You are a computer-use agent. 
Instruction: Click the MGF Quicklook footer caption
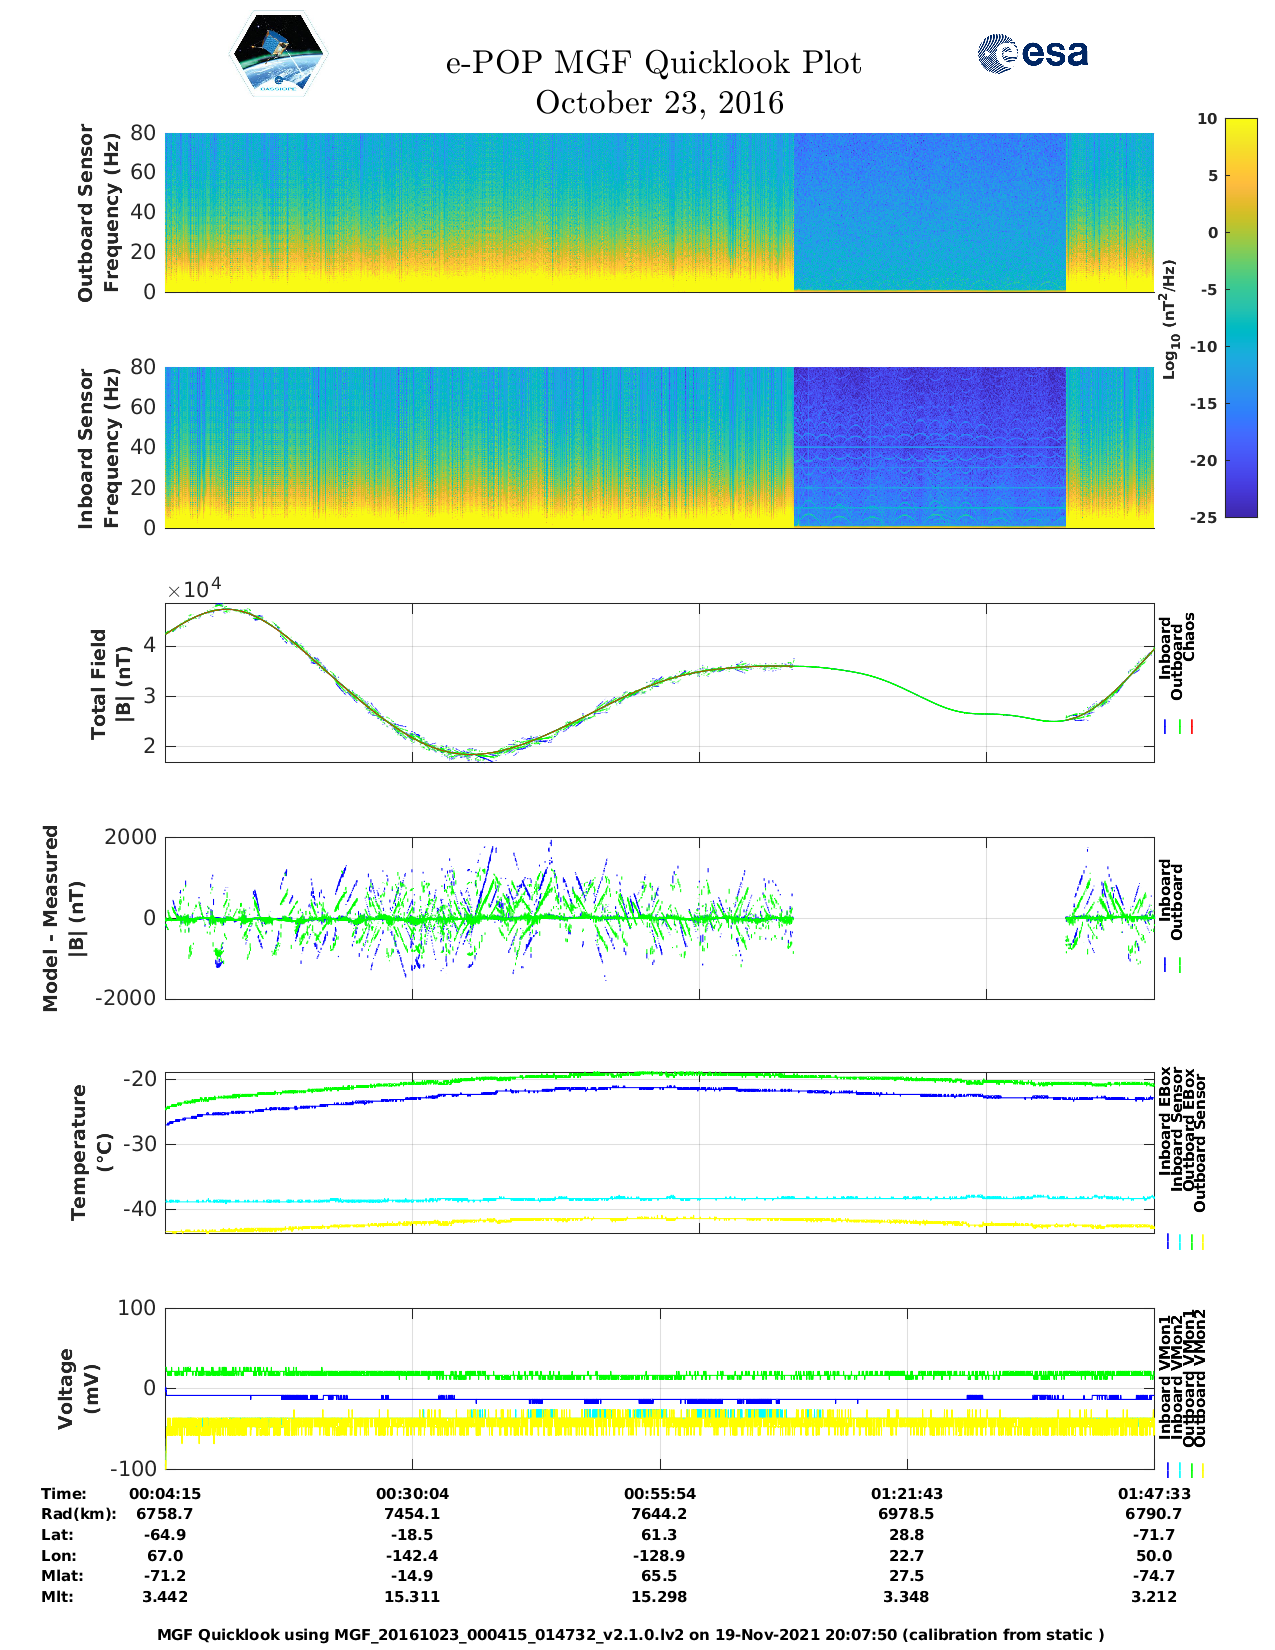pos(631,1635)
